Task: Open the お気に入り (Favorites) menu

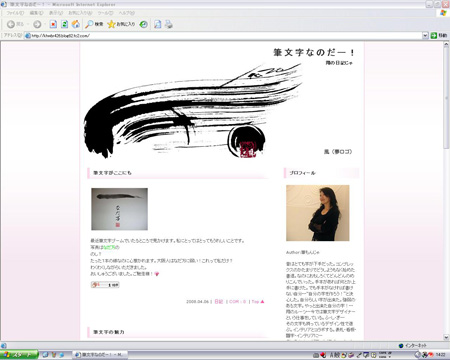Action: click(x=80, y=13)
